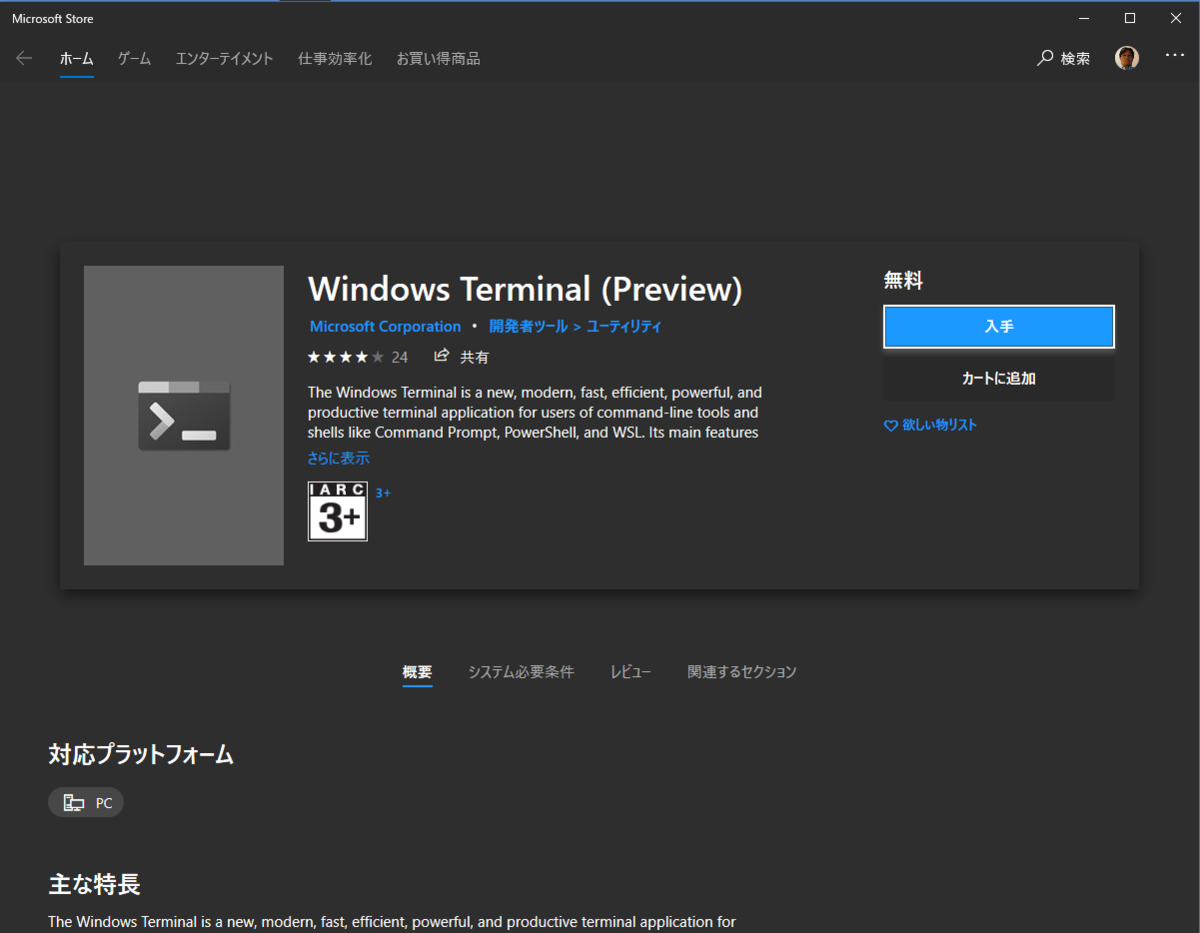
Task: Open Microsoft Corporation publisher link
Action: tap(385, 327)
